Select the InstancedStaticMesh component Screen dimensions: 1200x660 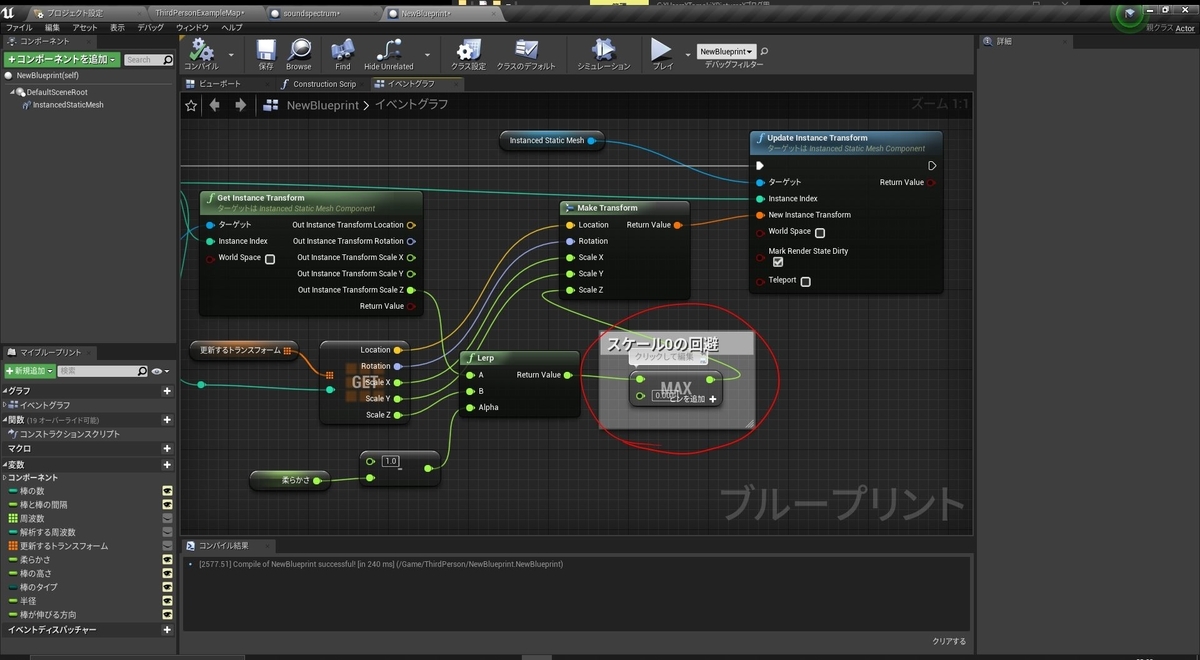[x=68, y=105]
